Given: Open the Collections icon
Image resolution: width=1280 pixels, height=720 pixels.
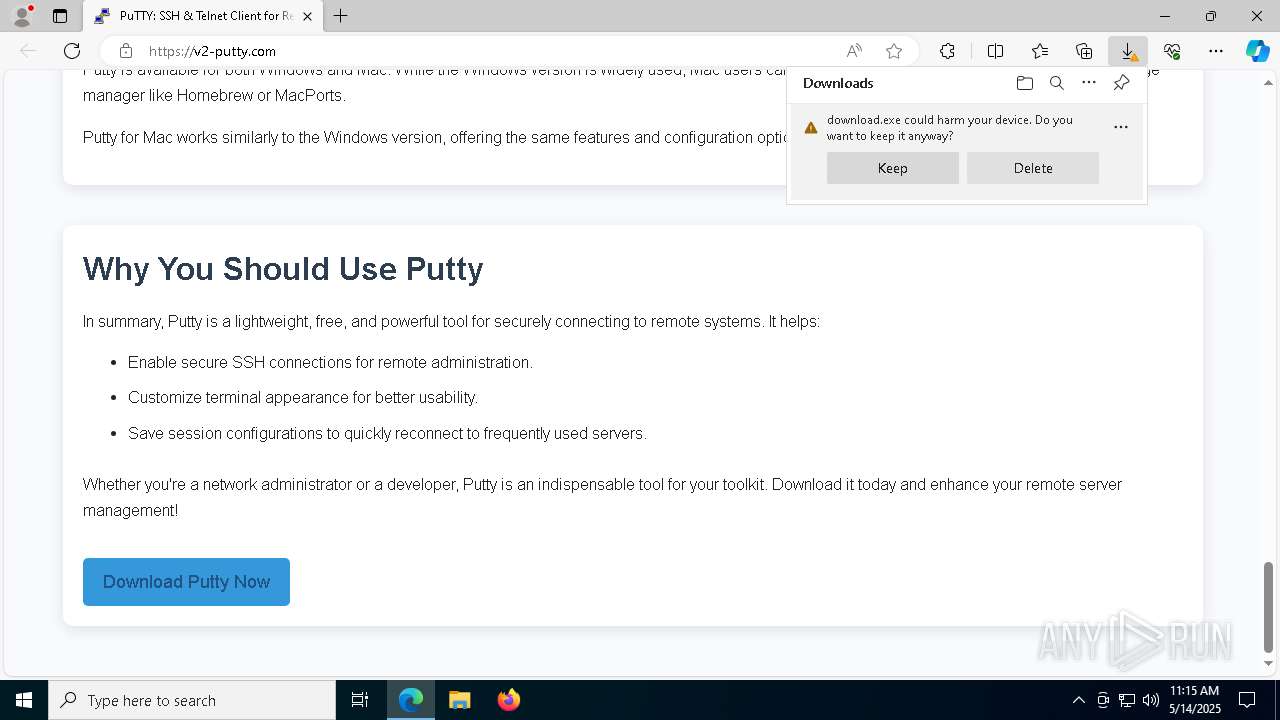Looking at the screenshot, I should [1084, 51].
